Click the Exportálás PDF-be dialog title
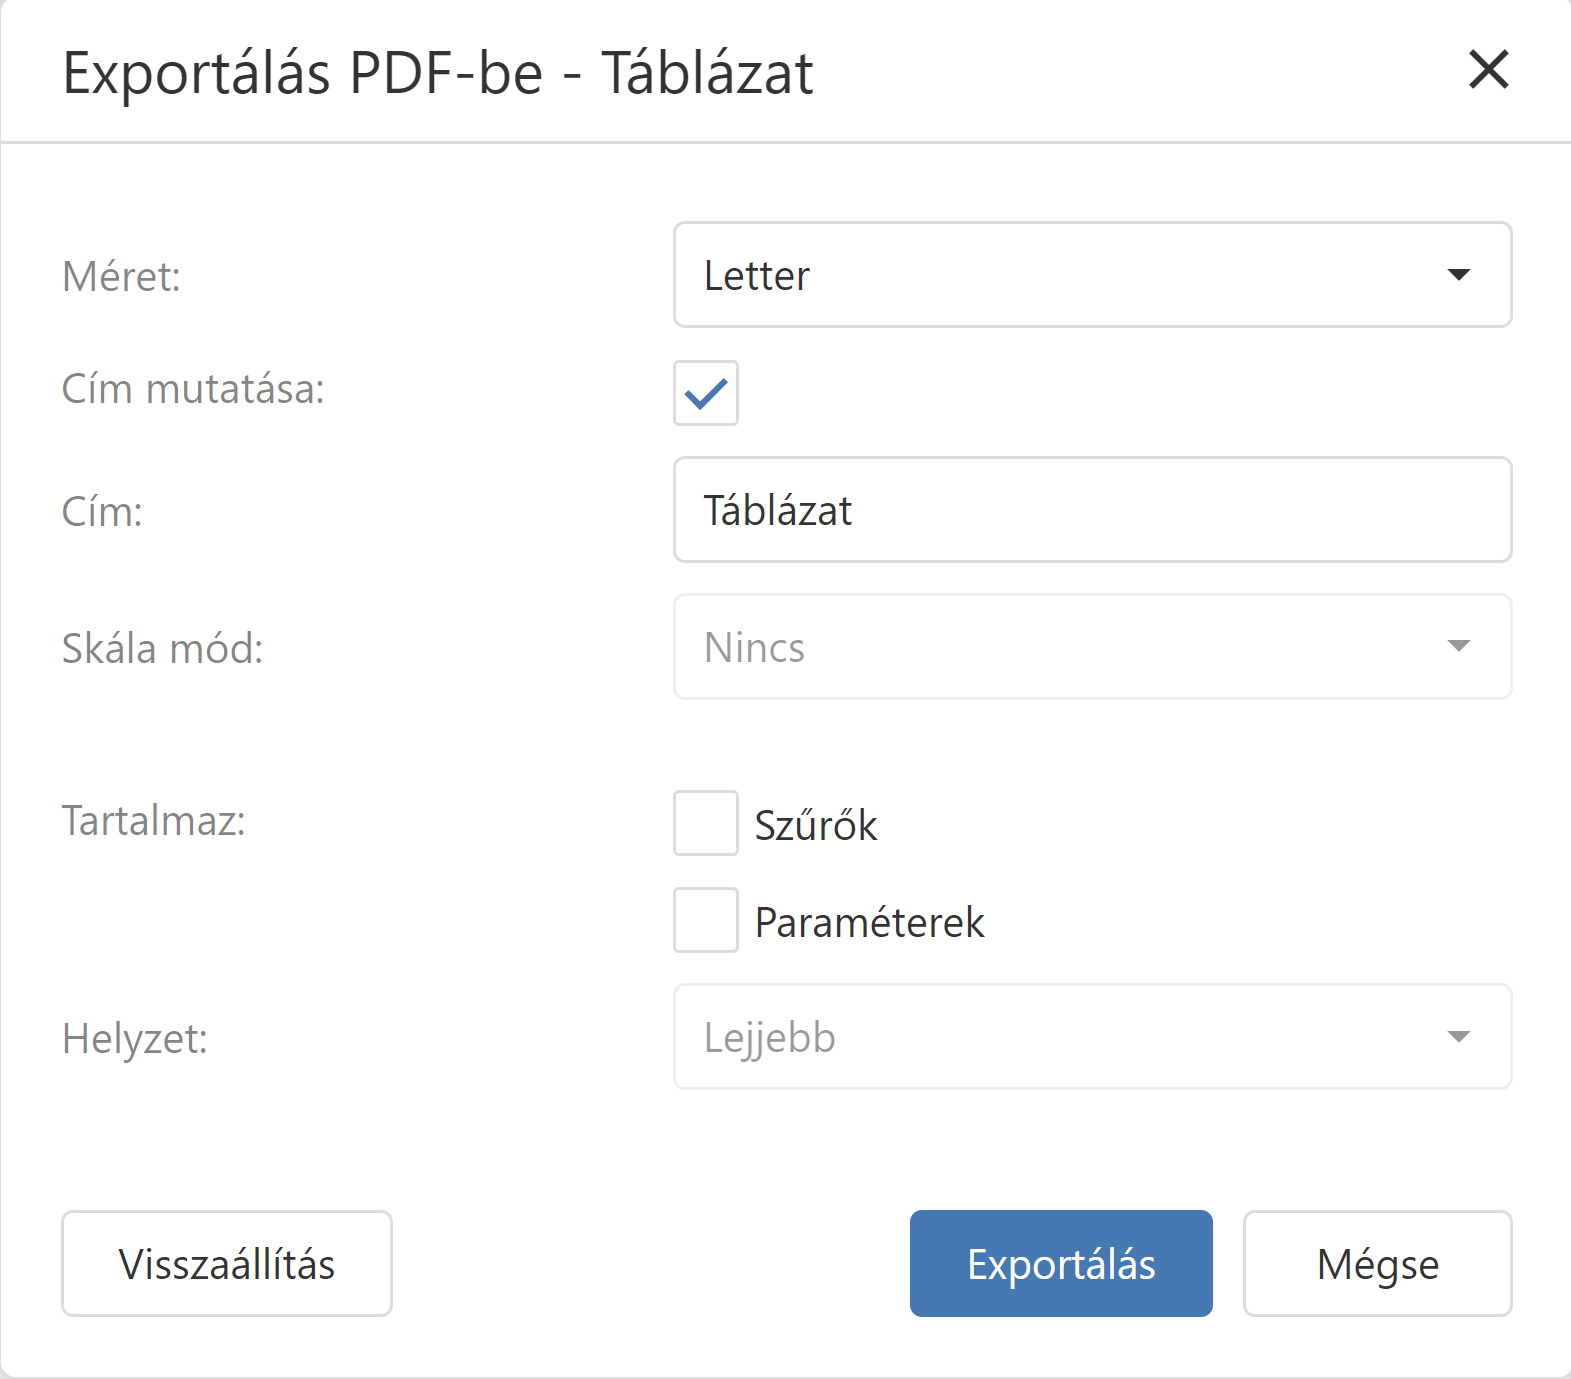The image size is (1571, 1379). coord(438,73)
